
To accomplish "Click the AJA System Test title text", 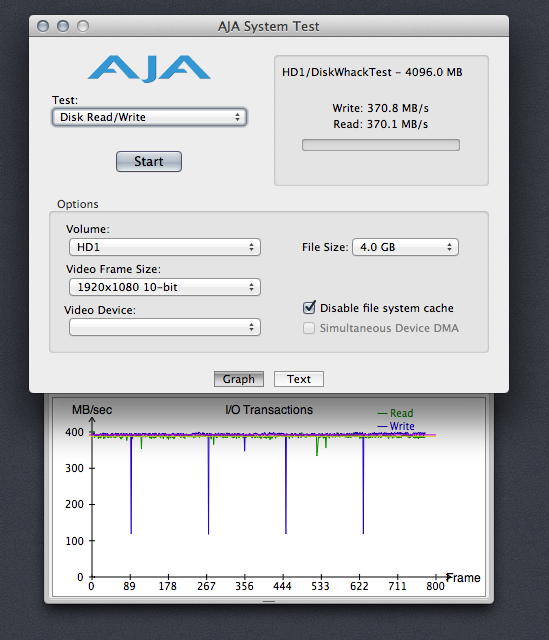I will (269, 27).
